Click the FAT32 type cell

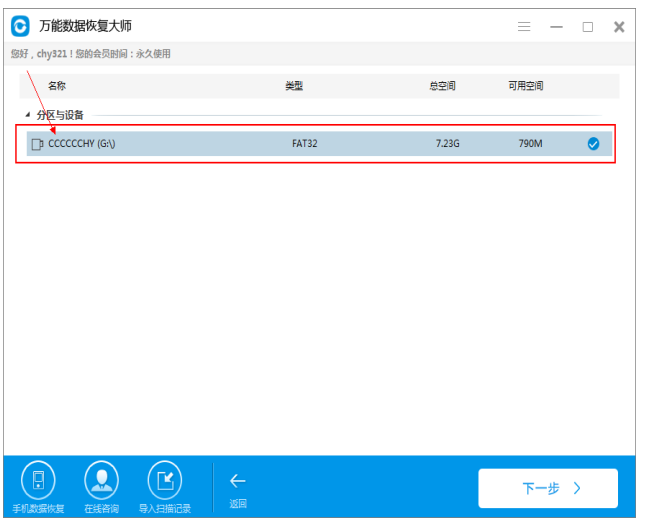305,144
